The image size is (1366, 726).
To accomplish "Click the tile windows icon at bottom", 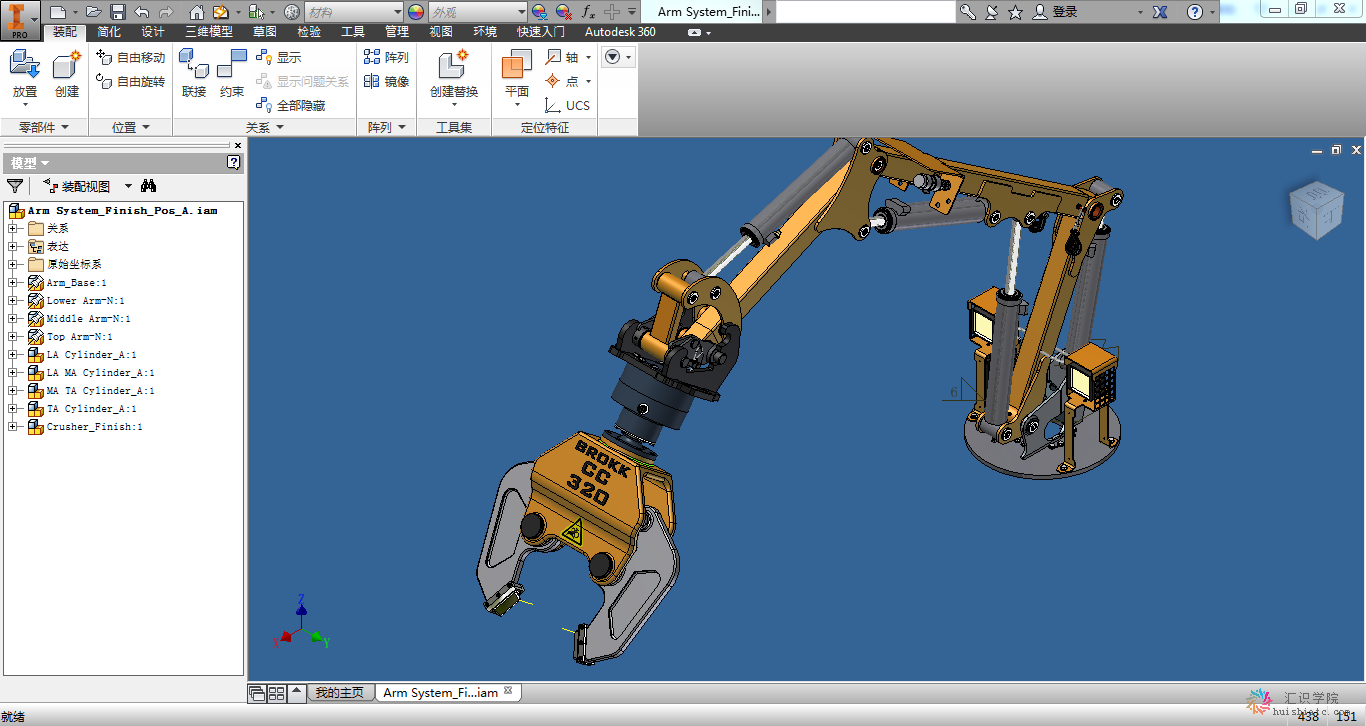I will pos(277,693).
